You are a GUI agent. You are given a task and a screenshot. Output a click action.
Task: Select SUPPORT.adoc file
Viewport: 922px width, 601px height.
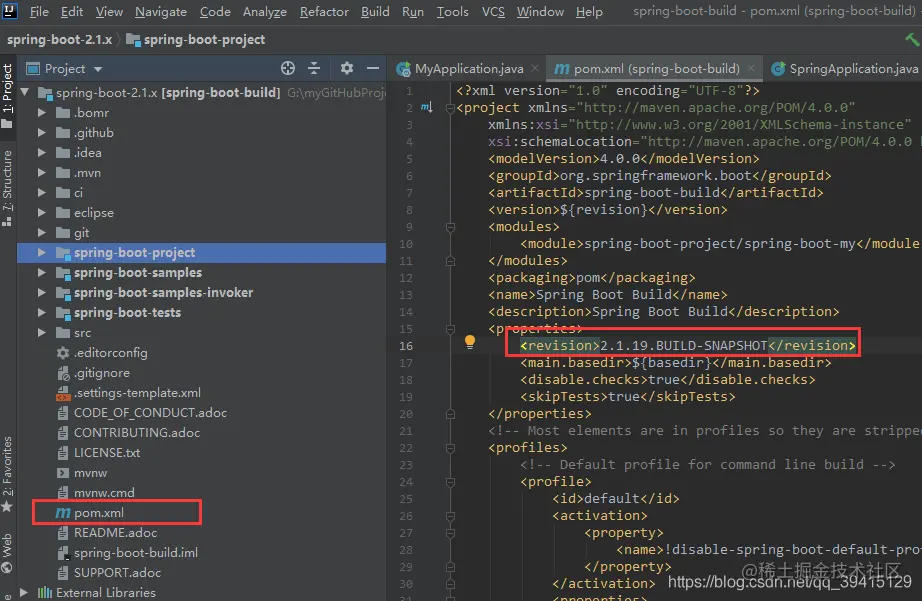click(x=117, y=573)
